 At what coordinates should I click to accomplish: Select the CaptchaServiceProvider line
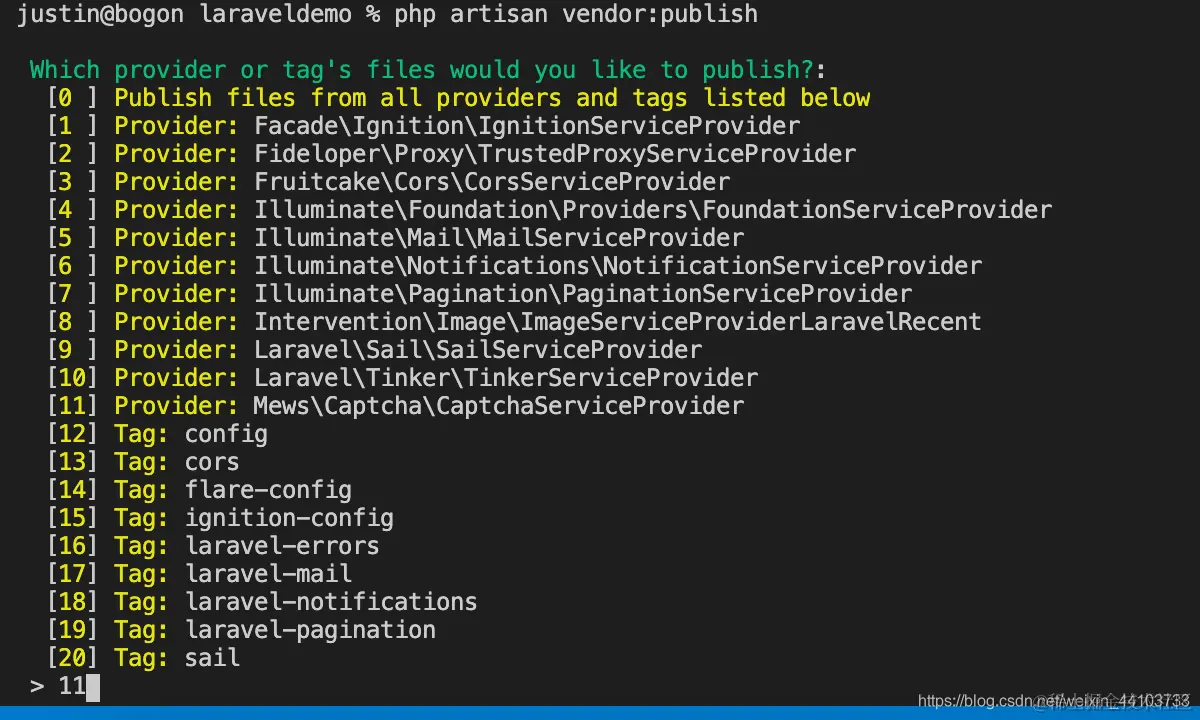[x=395, y=406]
